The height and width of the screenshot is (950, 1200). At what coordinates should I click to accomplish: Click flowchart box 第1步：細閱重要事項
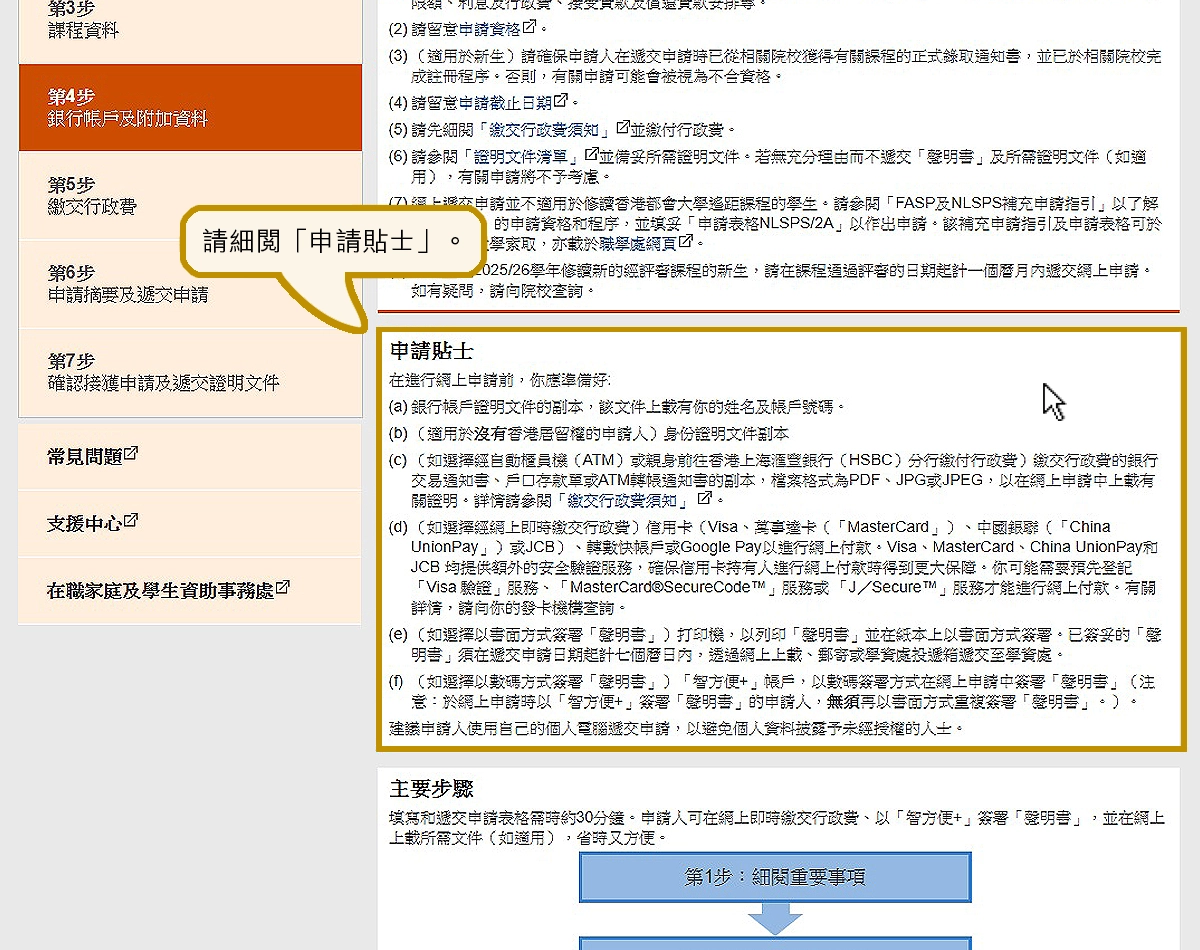(775, 877)
